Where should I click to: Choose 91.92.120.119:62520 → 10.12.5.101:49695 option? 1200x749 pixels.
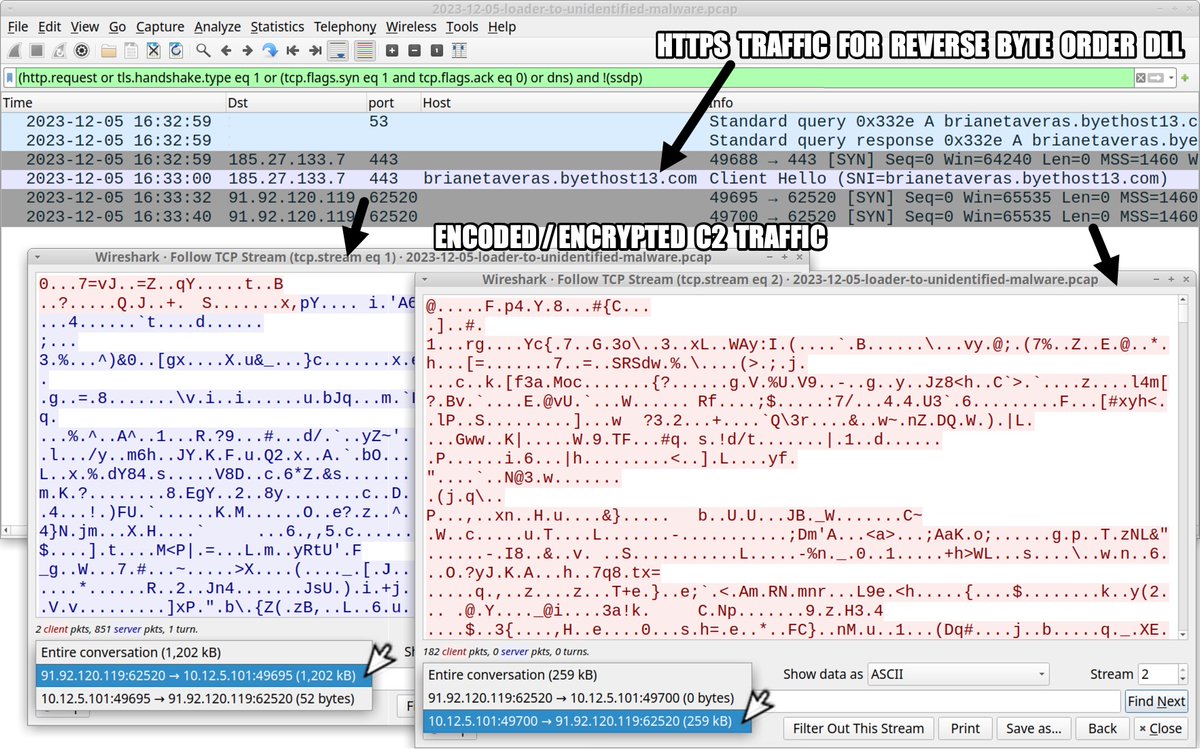coord(203,676)
